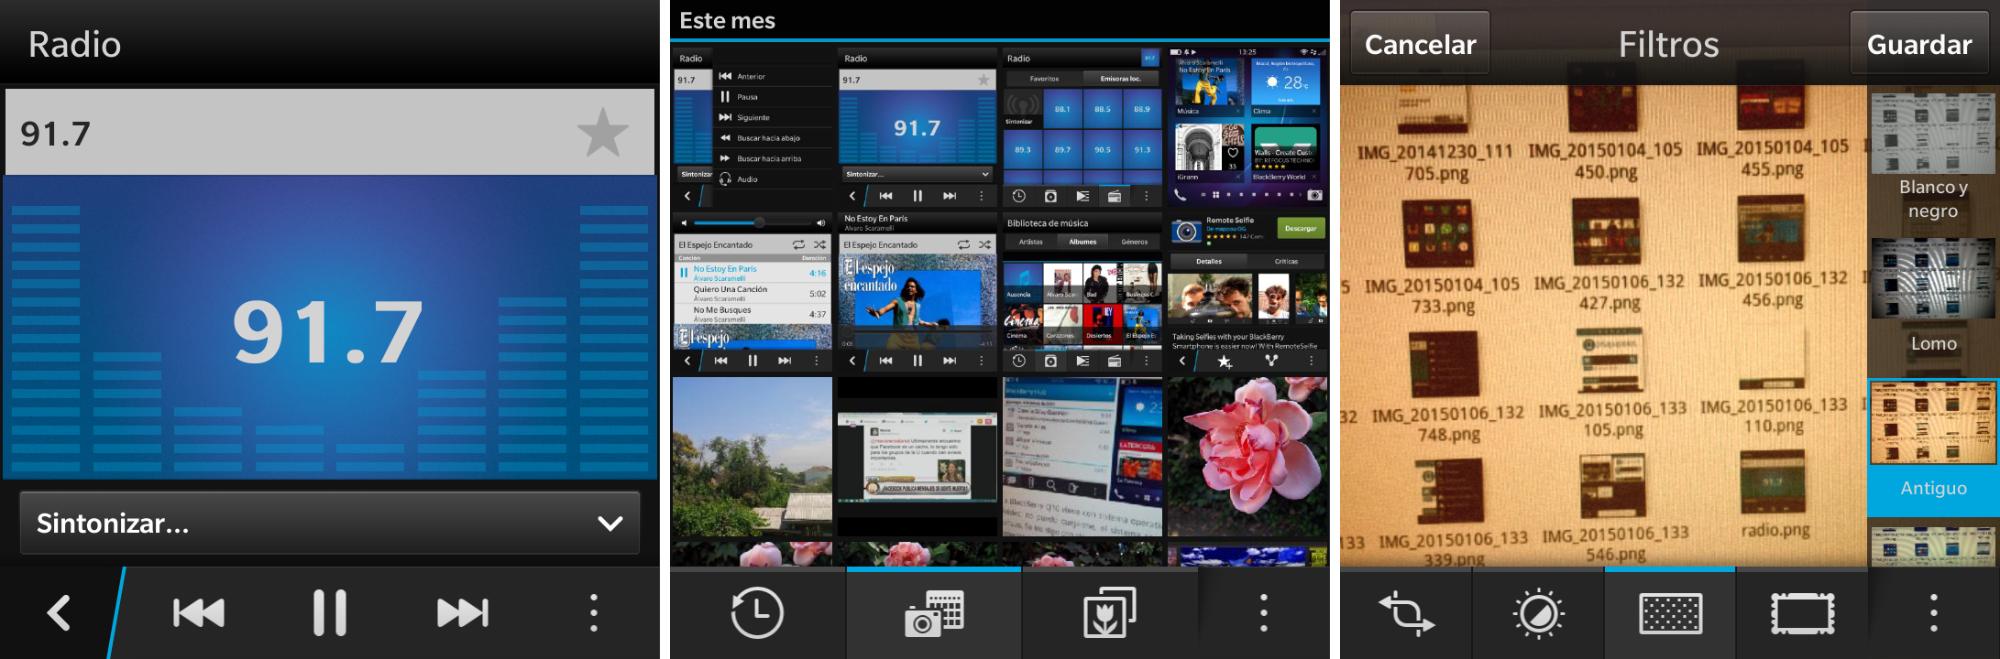
Task: Toggle favorite star for 91.7 station
Action: pyautogui.click(x=603, y=134)
